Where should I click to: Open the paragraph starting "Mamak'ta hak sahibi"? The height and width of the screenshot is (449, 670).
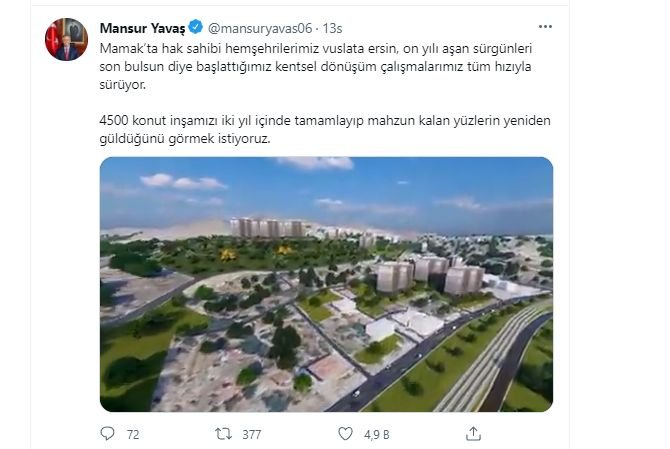coord(316,67)
